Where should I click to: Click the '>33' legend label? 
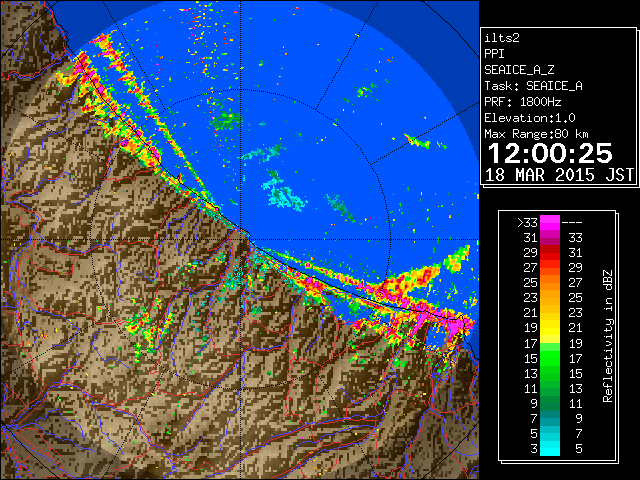point(527,223)
